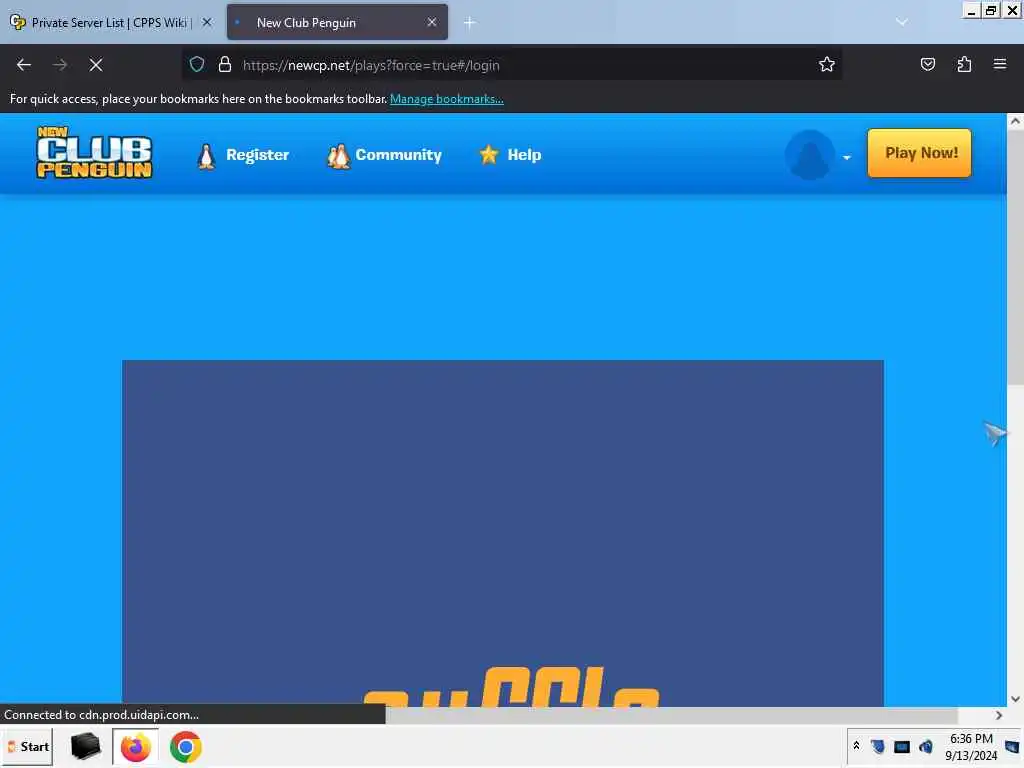Click the security shield tray icon
Screen dimensions: 1024x768
[x=878, y=746]
